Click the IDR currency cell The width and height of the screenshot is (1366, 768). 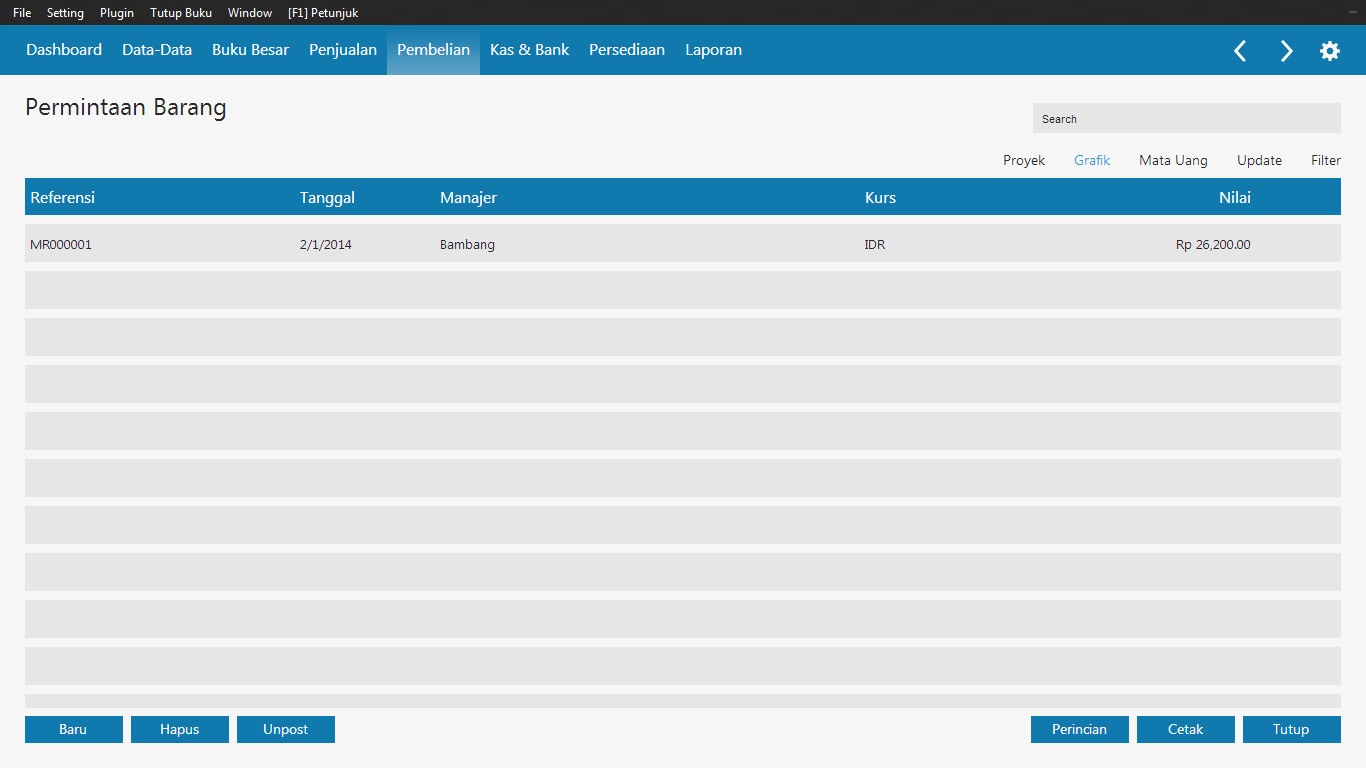(x=875, y=244)
